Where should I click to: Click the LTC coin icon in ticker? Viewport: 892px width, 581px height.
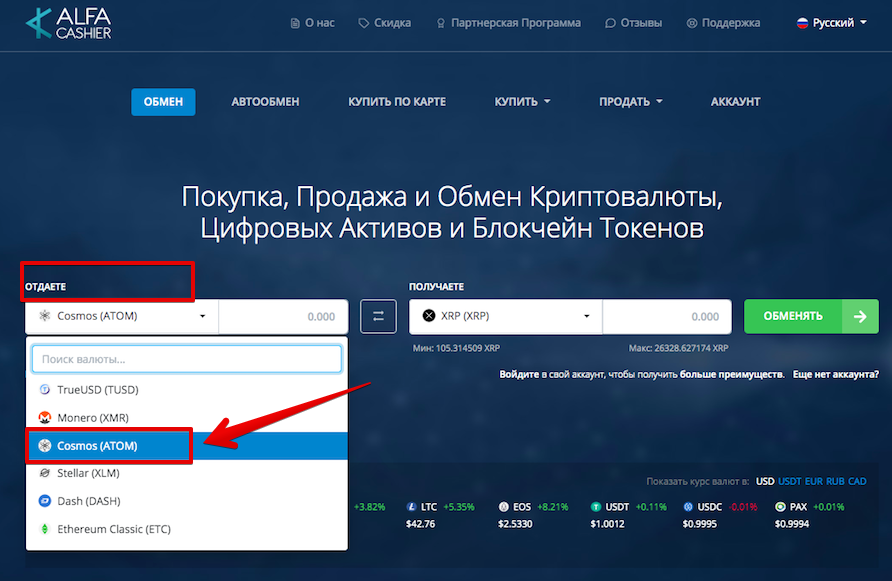pyautogui.click(x=412, y=507)
